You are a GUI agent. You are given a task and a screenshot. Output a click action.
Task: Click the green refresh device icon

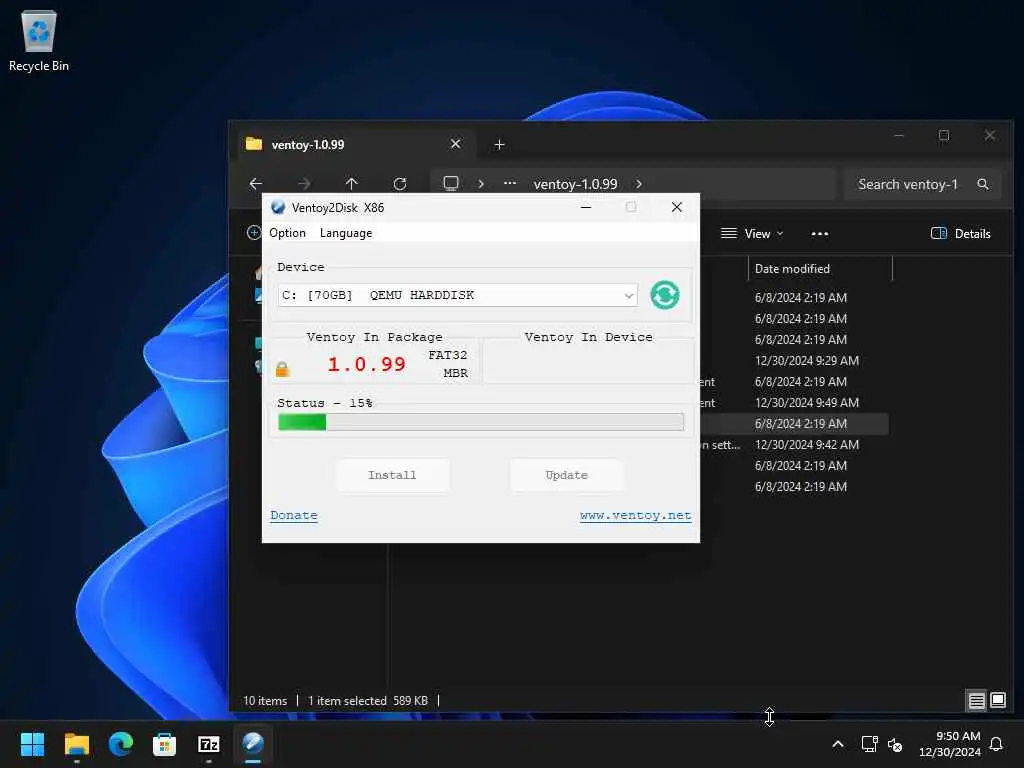coord(664,295)
